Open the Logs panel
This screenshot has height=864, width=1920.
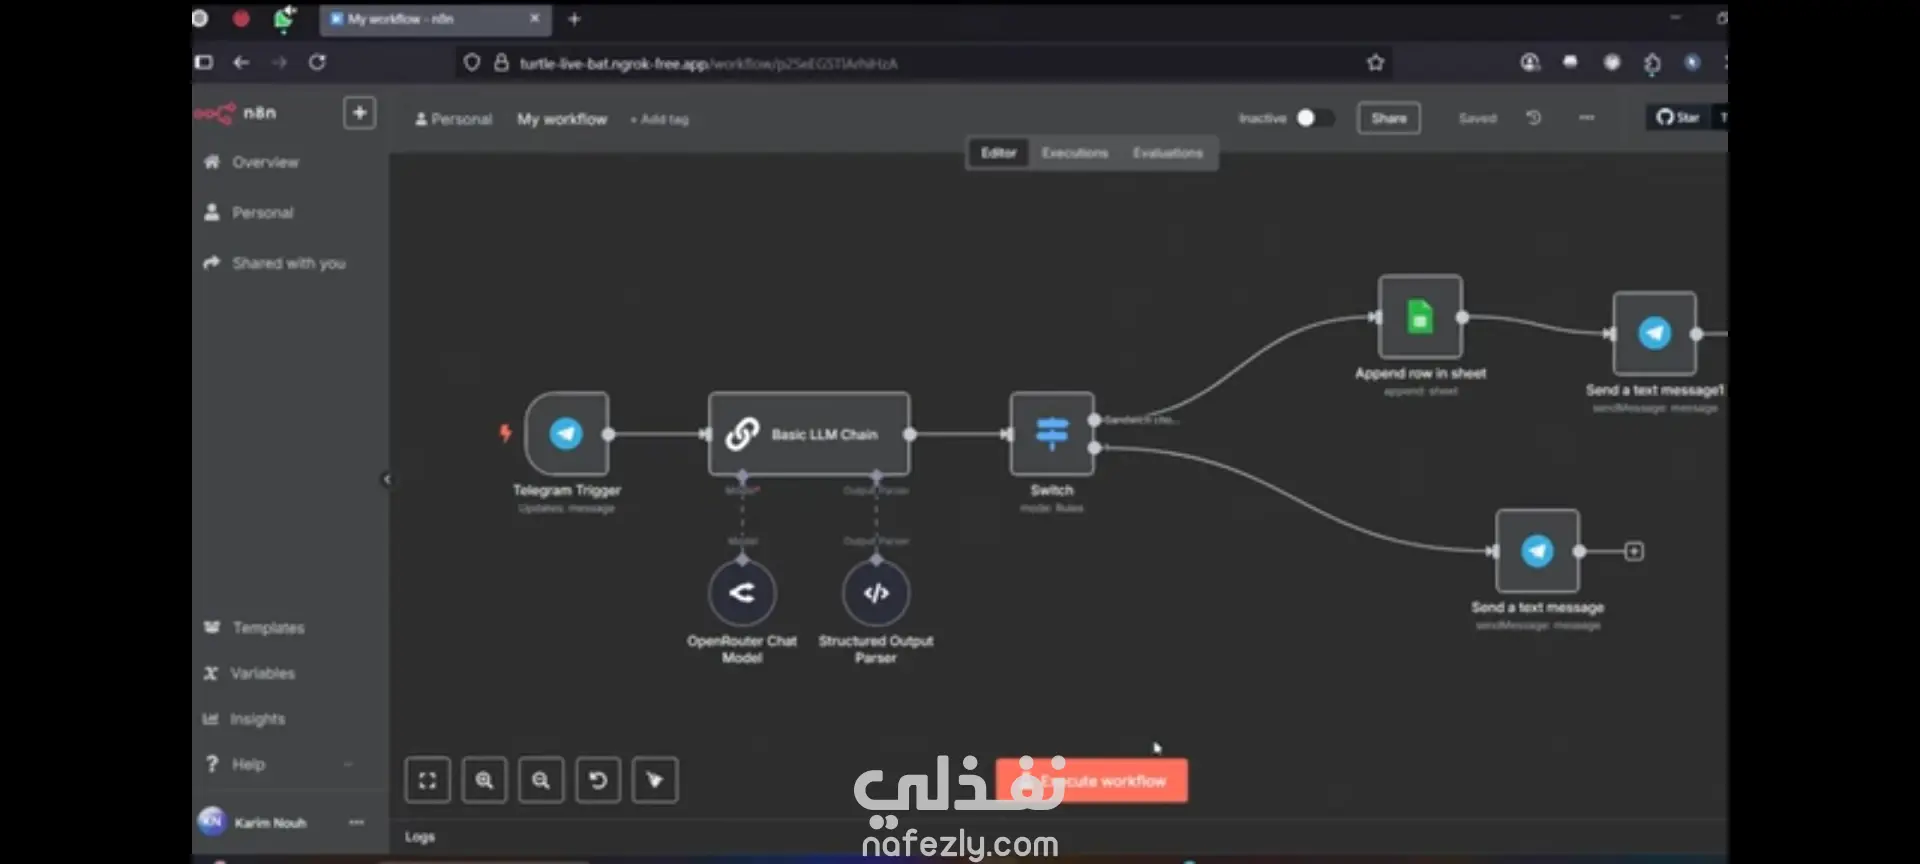(x=420, y=837)
